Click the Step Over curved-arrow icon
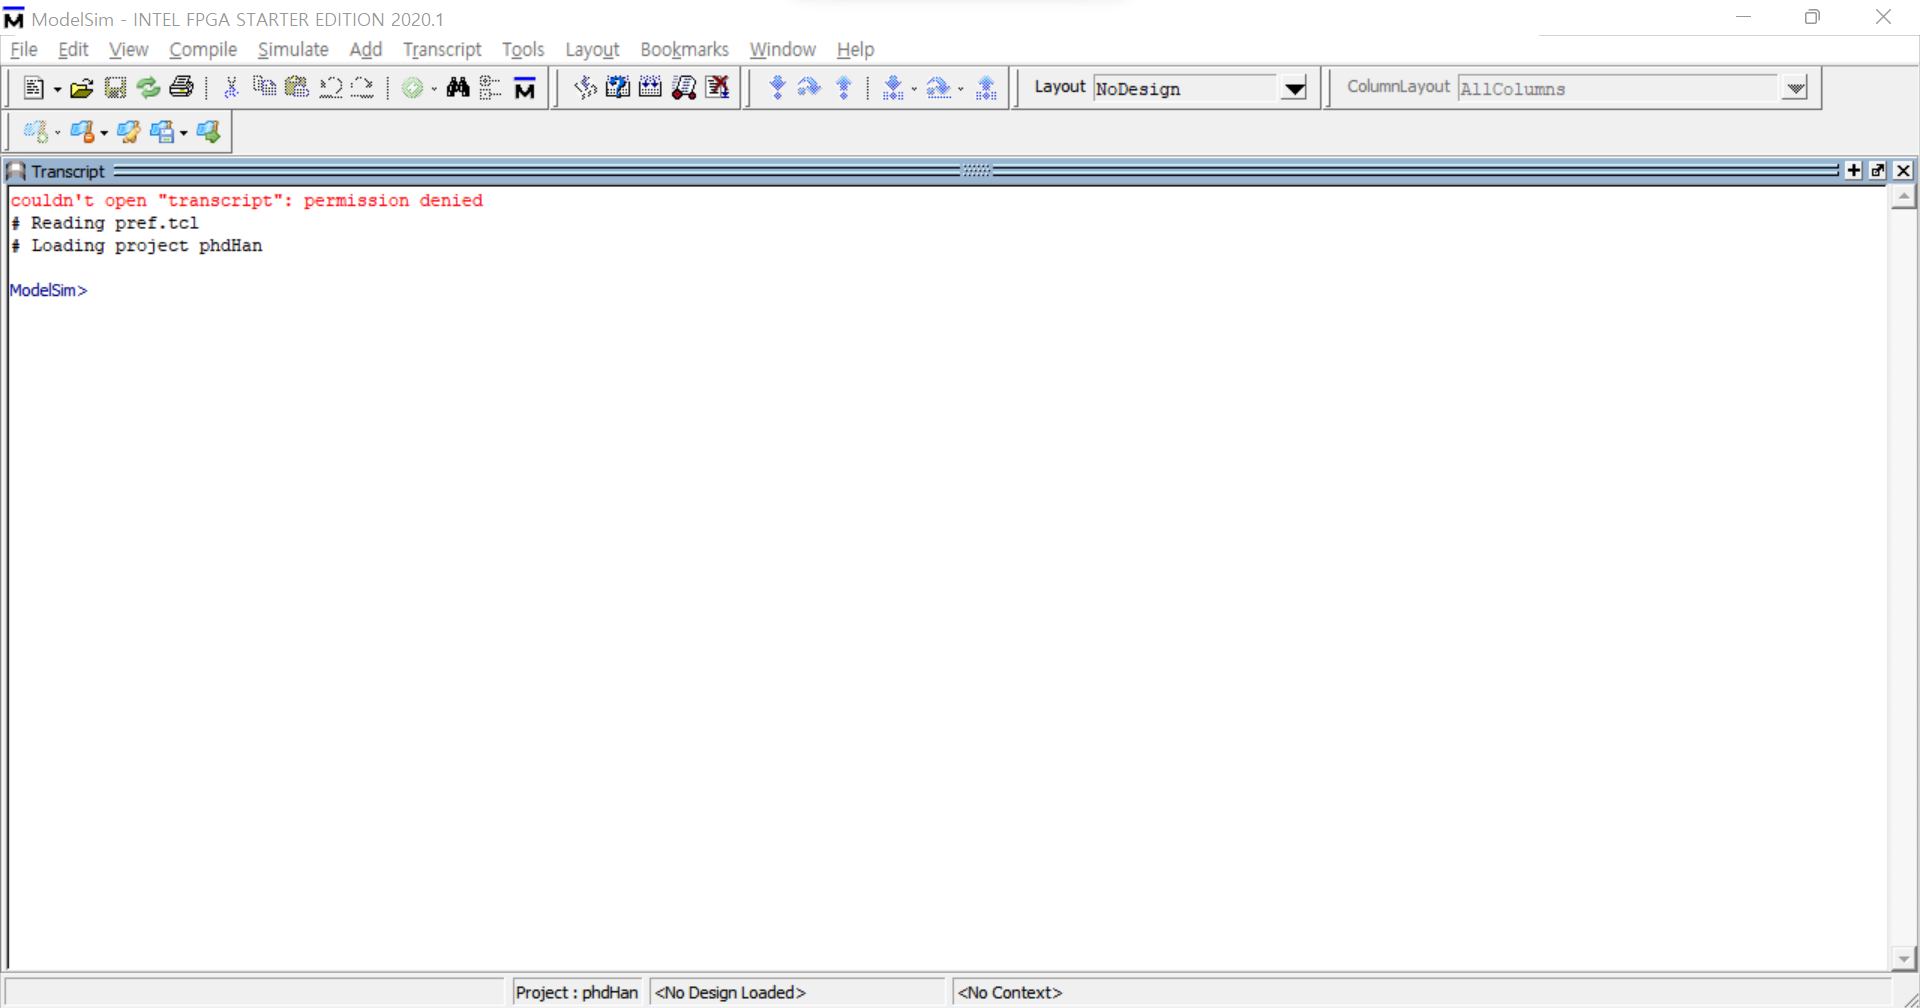The height and width of the screenshot is (1008, 1920). pos(809,88)
